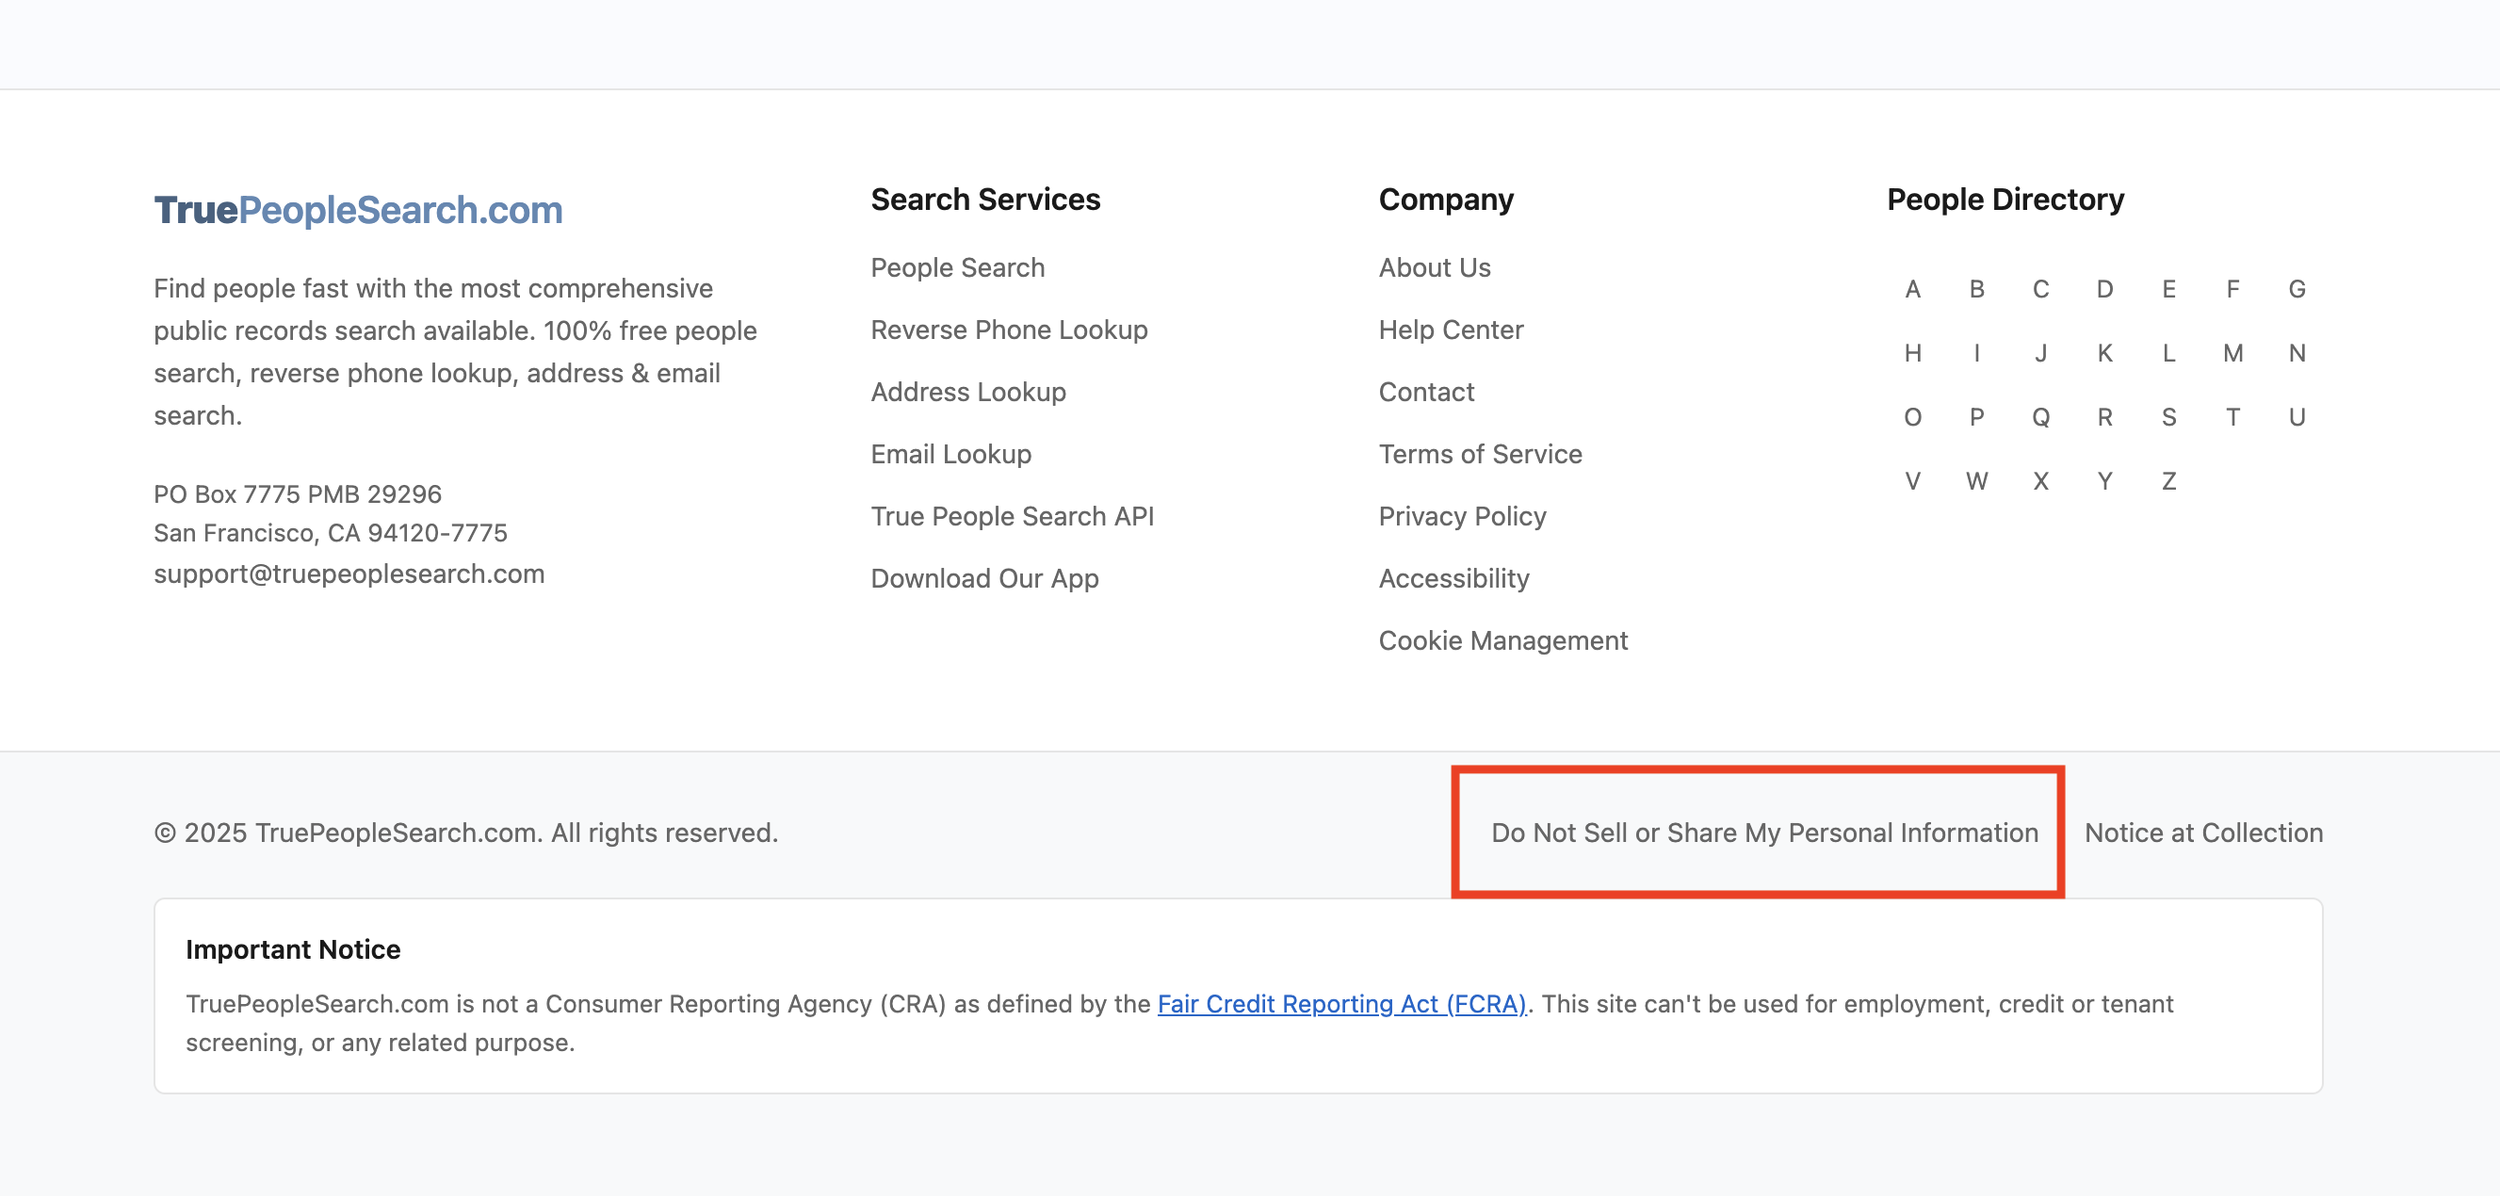Open True People Search API link
2500x1196 pixels.
click(1011, 516)
